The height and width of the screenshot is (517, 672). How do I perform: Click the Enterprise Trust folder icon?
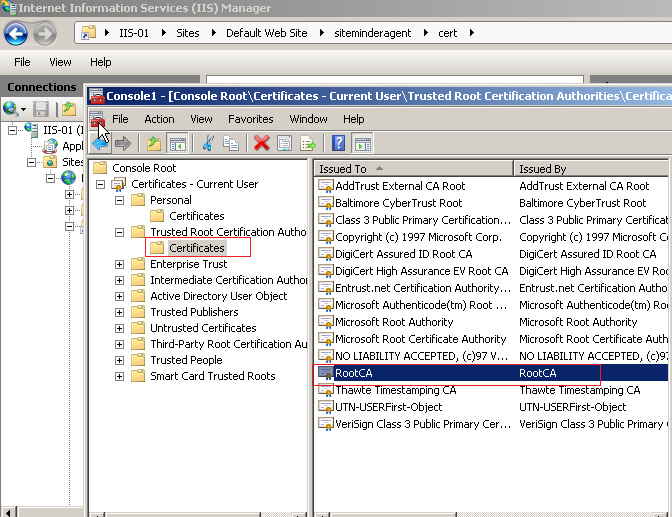(138, 264)
